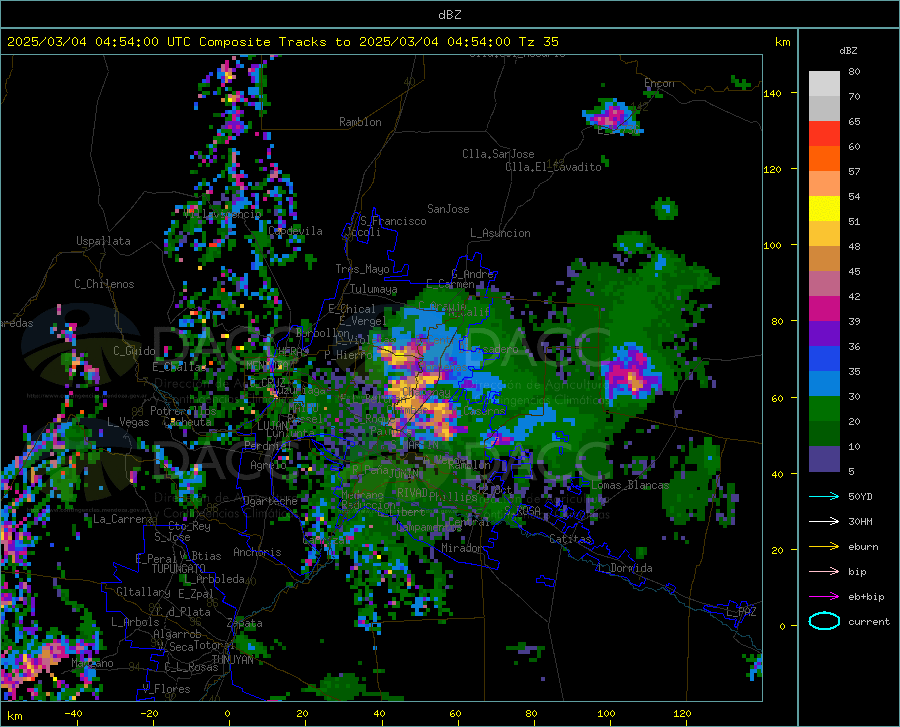Screen dimensions: 900x727
Task: Click the Tulumaya place label
Action: pyautogui.click(x=373, y=289)
